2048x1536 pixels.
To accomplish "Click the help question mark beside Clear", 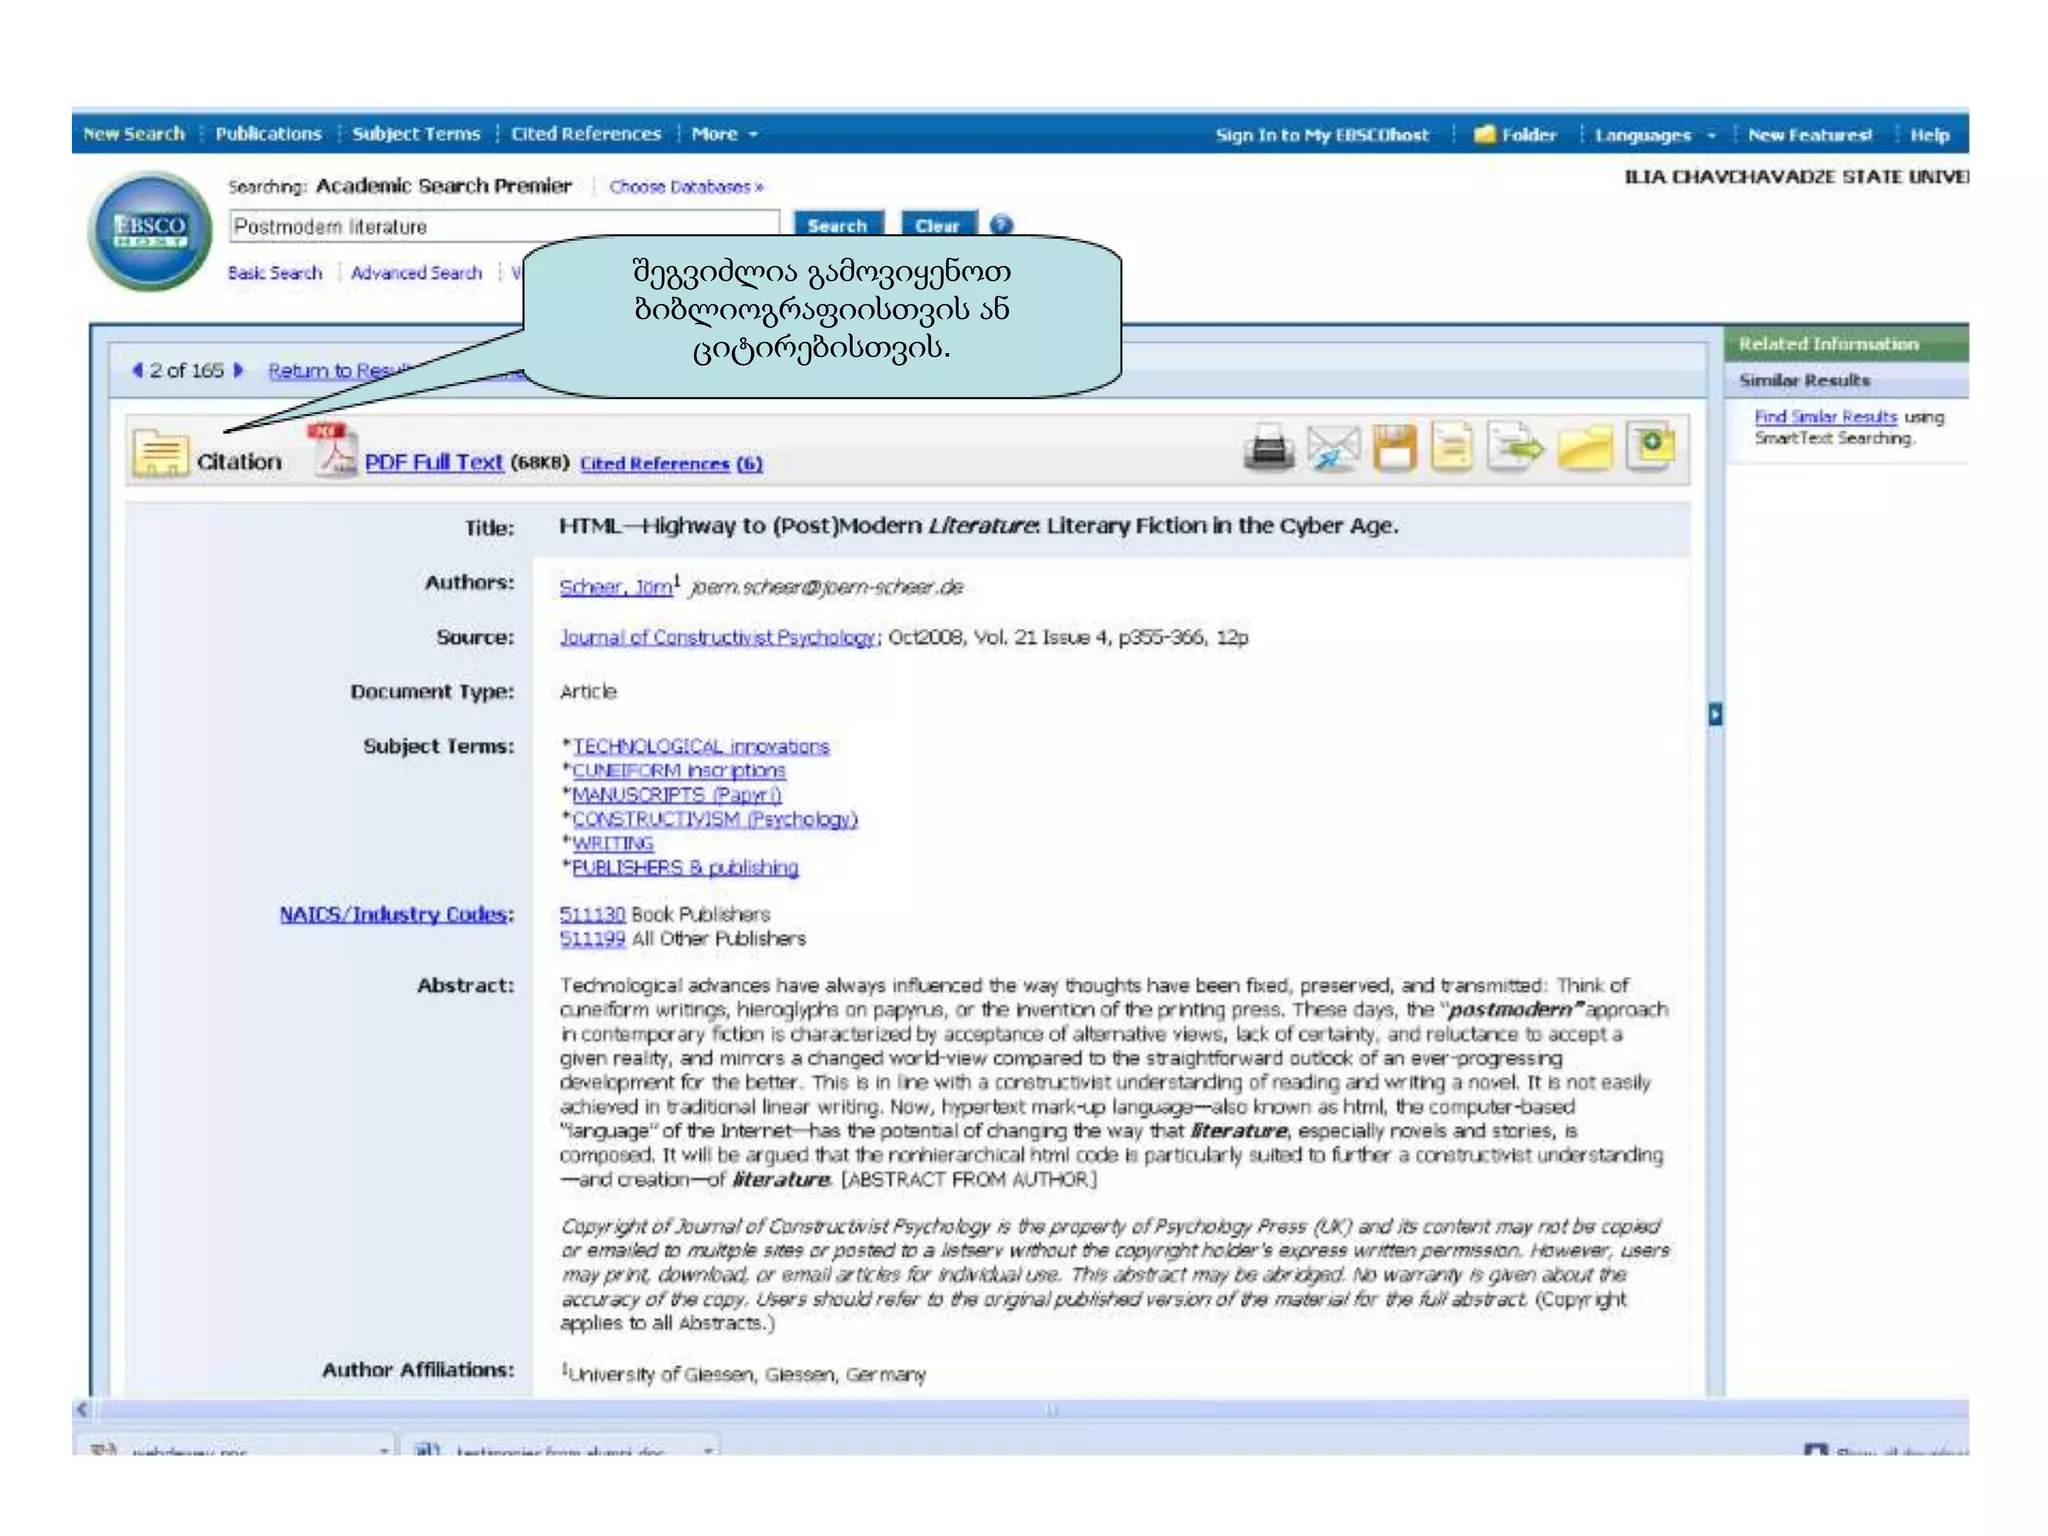I will pos(1001,225).
